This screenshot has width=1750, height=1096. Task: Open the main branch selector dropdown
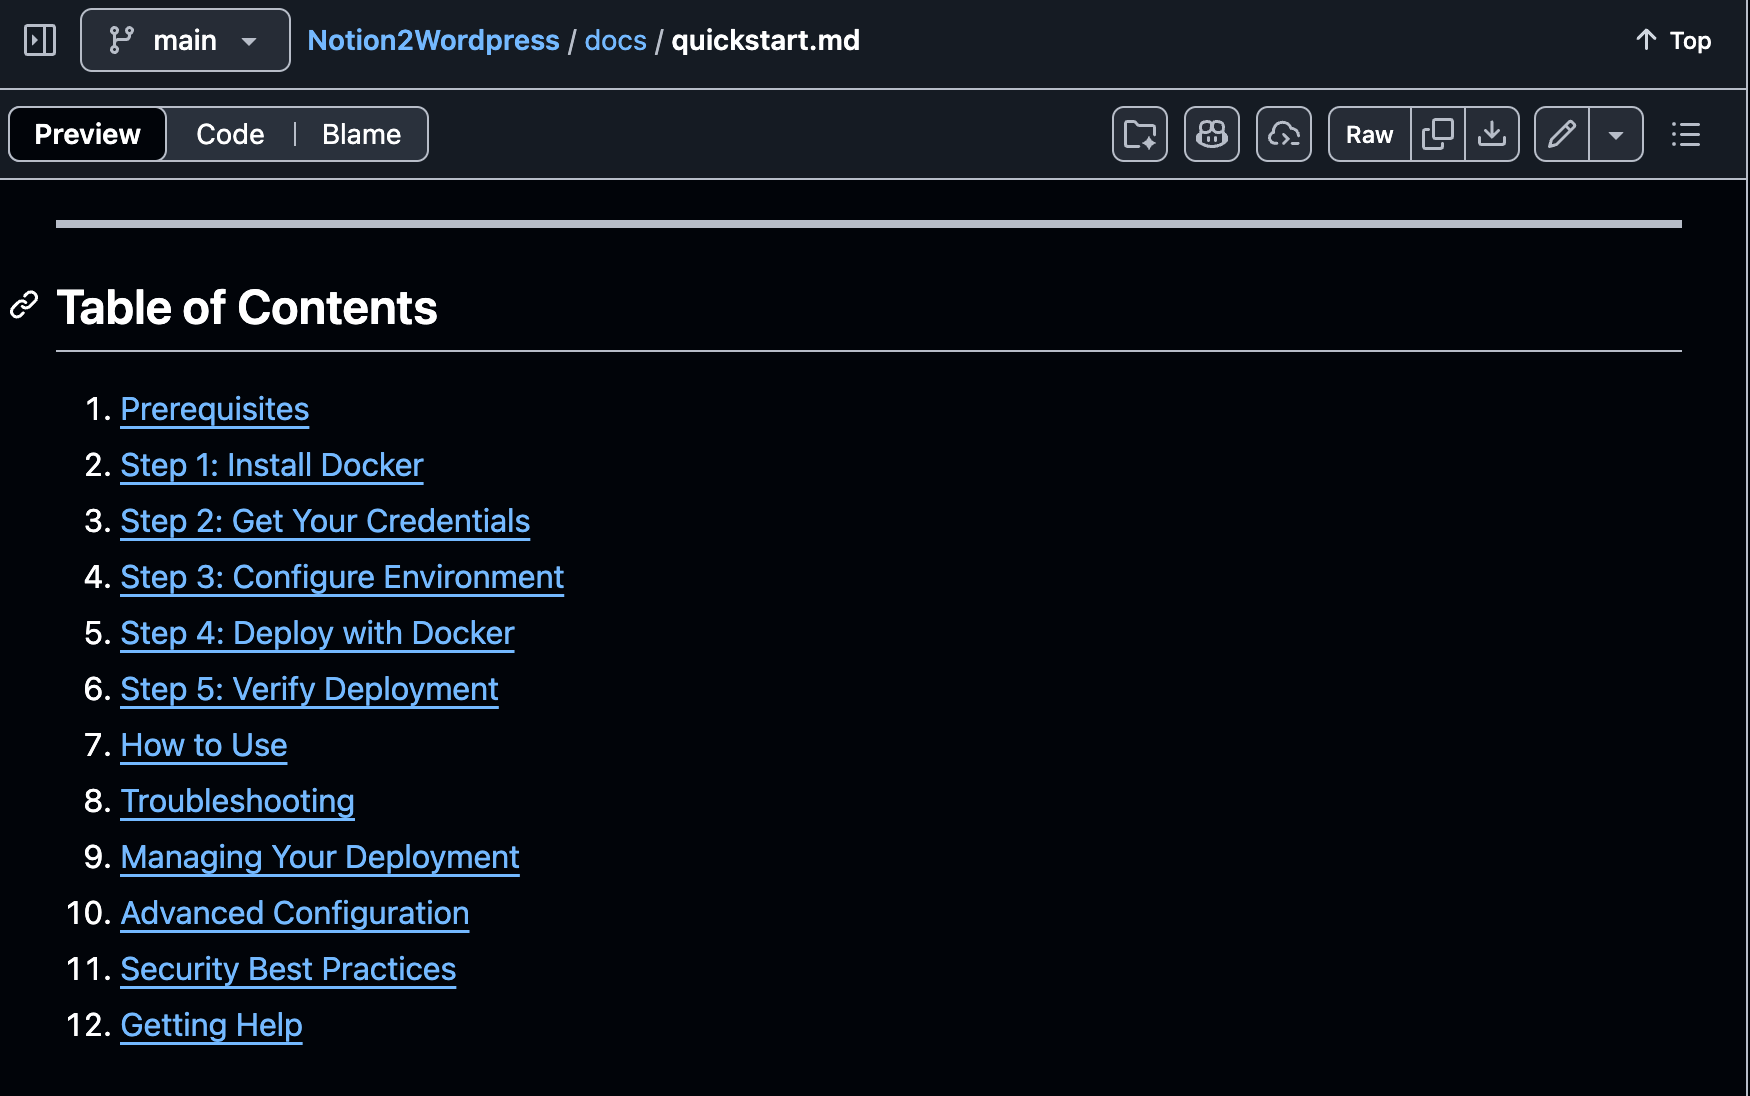(185, 40)
